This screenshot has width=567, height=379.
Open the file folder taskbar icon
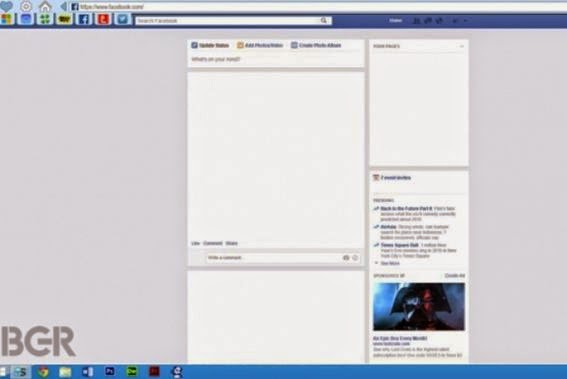pos(65,372)
